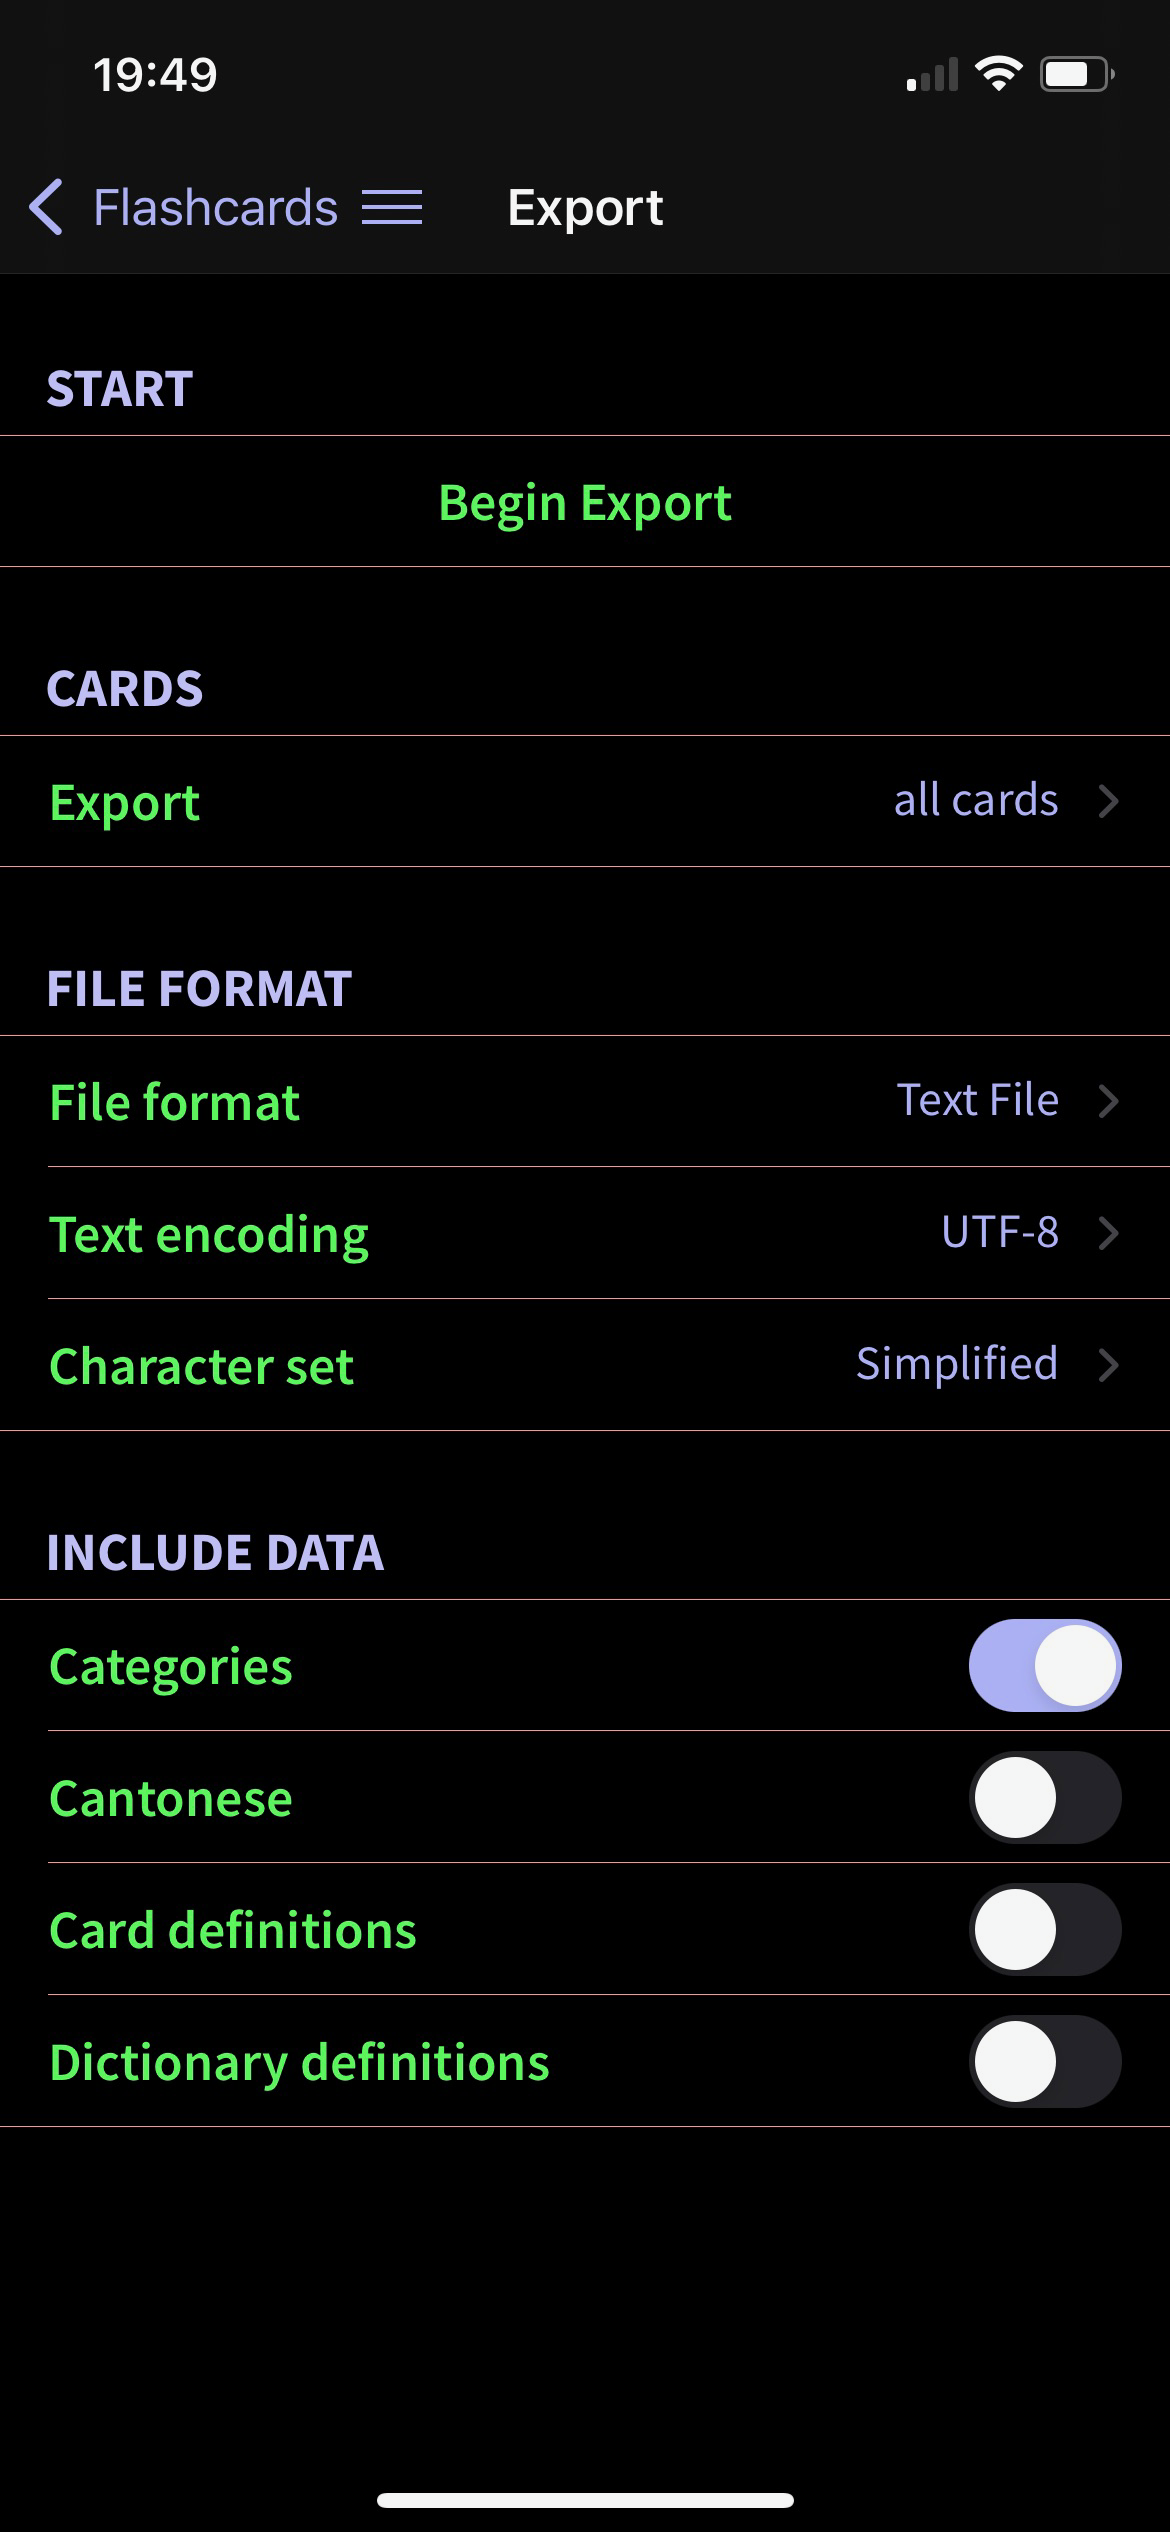Enable the Cantonese toggle
The image size is (1170, 2532).
pyautogui.click(x=1044, y=1797)
